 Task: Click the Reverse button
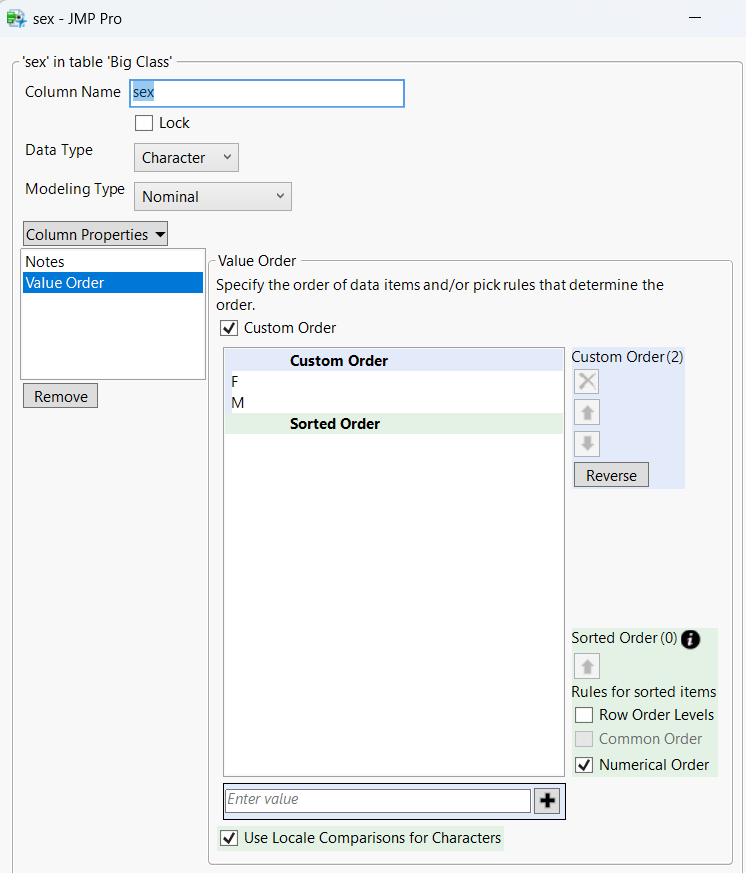pyautogui.click(x=611, y=475)
